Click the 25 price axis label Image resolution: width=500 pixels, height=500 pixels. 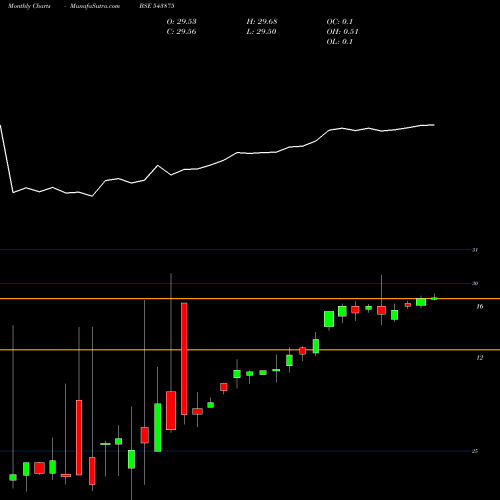(x=475, y=451)
